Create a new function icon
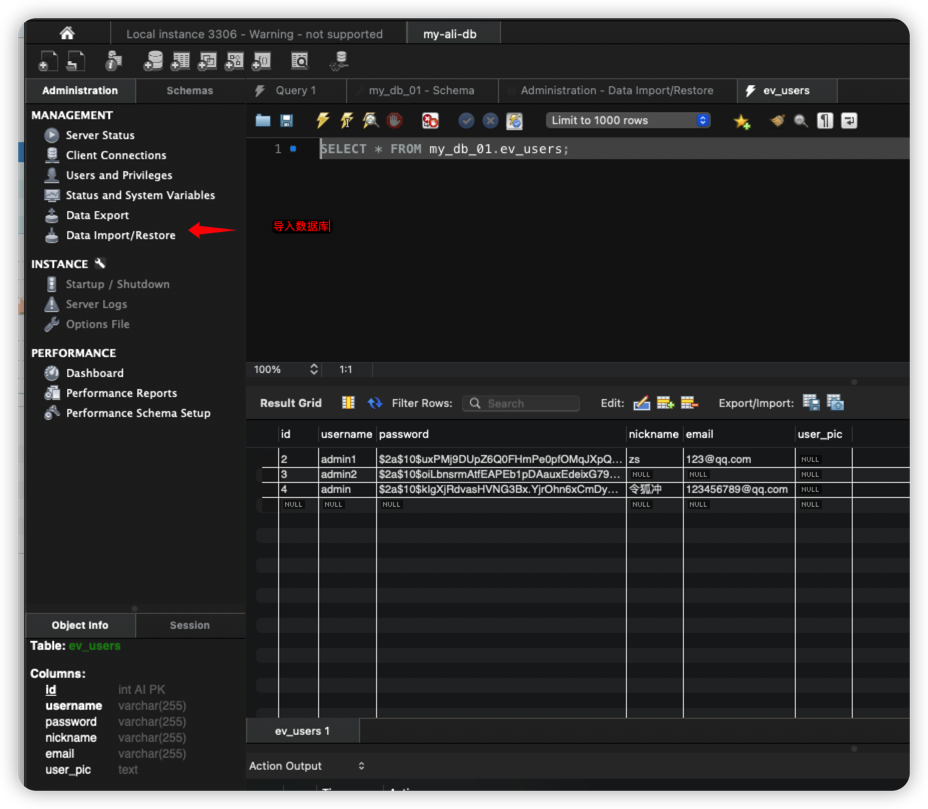 click(x=262, y=60)
